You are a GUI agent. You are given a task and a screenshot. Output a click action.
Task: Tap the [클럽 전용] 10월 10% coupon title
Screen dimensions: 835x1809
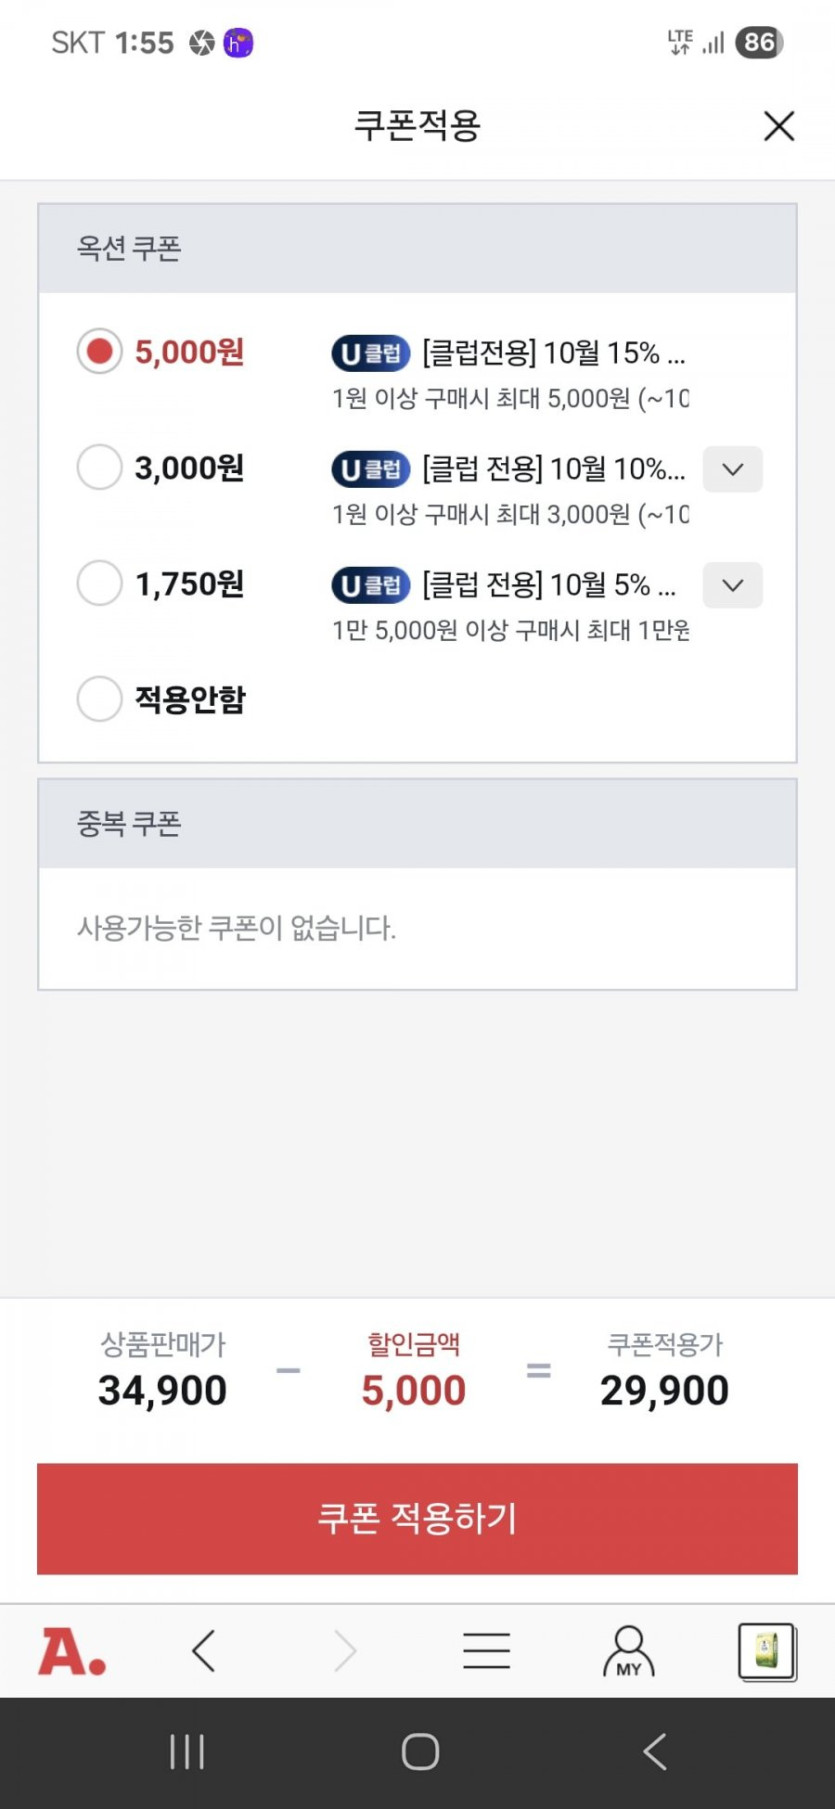553,468
